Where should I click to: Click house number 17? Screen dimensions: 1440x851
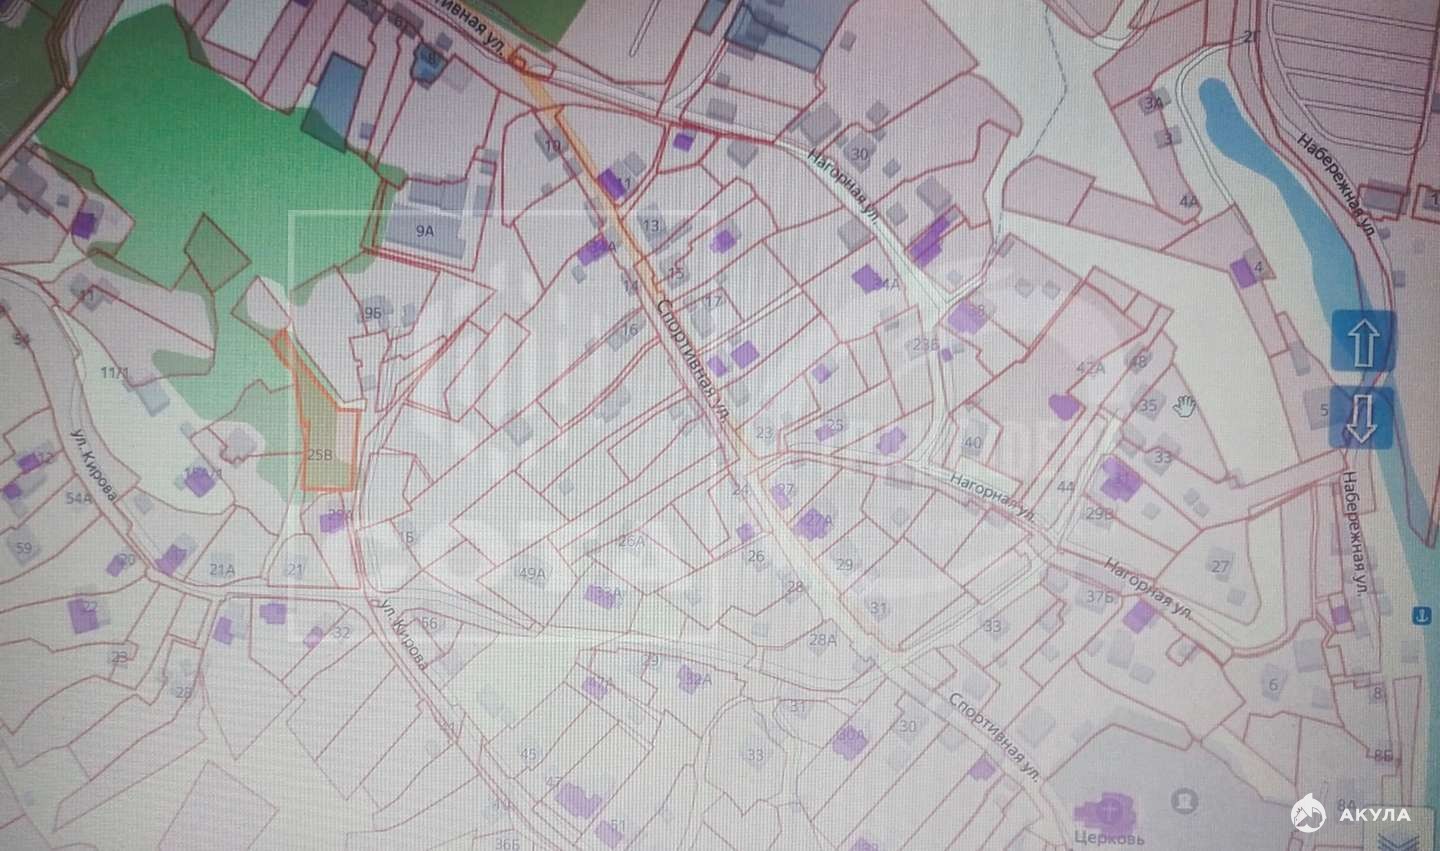713,300
